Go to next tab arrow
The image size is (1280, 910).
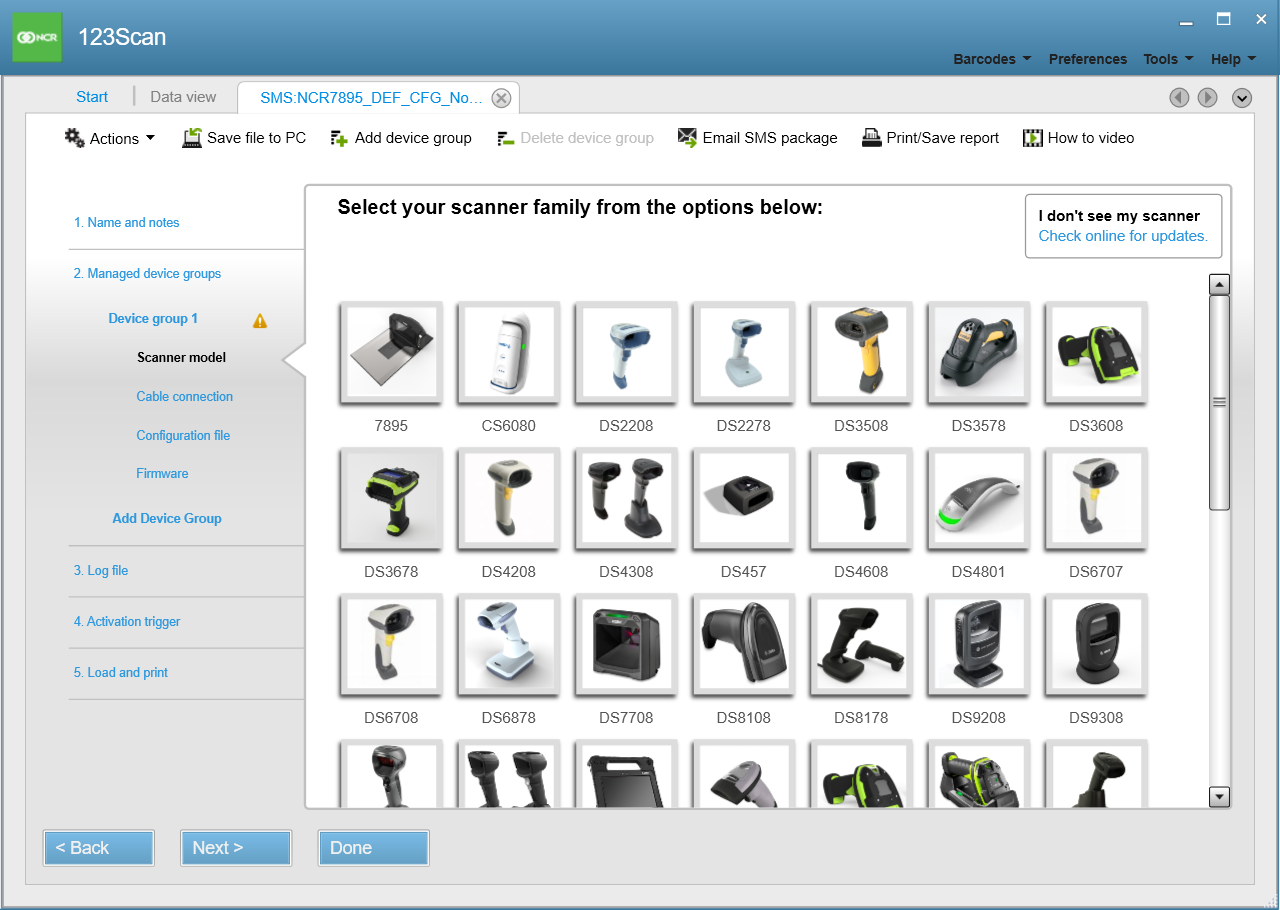click(1208, 97)
